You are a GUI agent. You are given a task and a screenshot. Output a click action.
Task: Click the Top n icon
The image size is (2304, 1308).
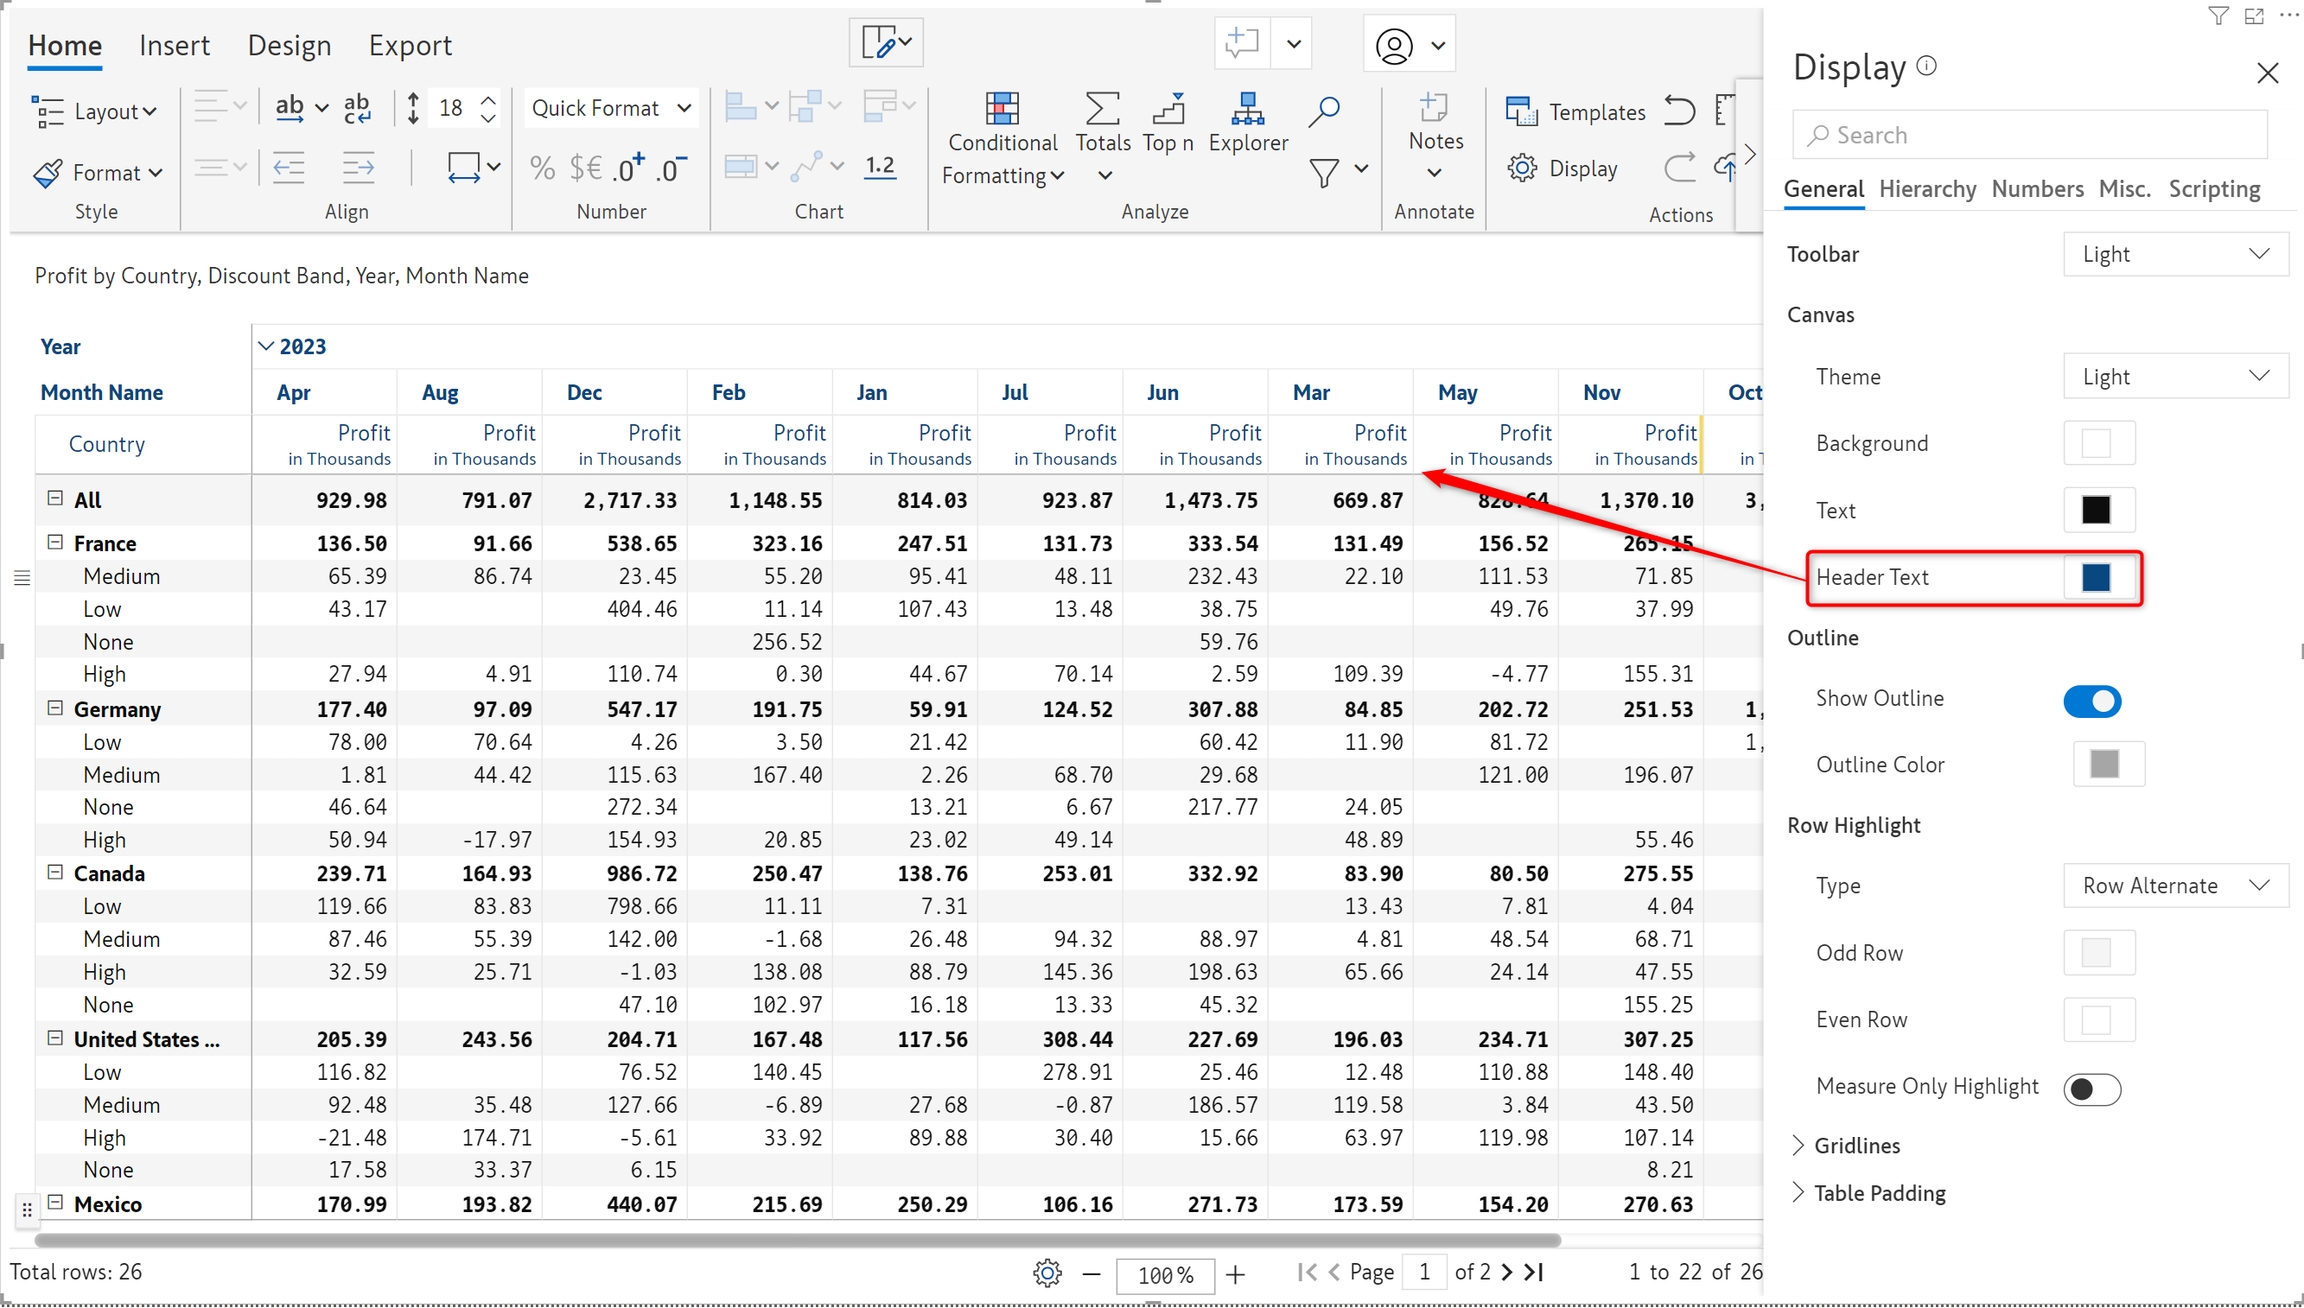click(1167, 110)
